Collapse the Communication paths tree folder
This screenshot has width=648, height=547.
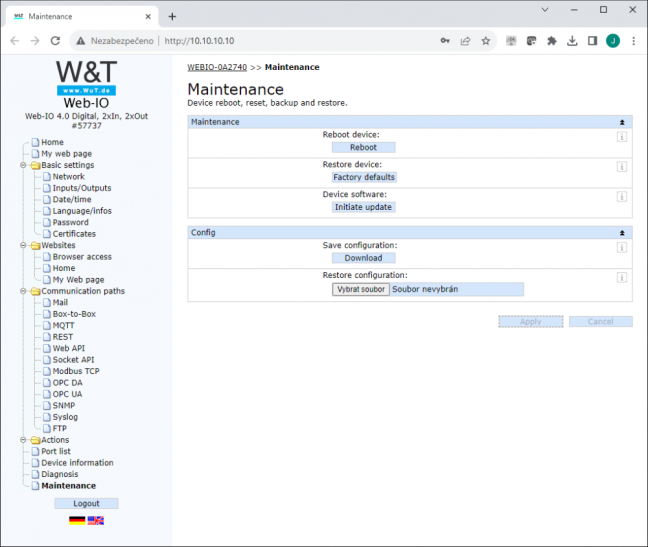coord(23,291)
